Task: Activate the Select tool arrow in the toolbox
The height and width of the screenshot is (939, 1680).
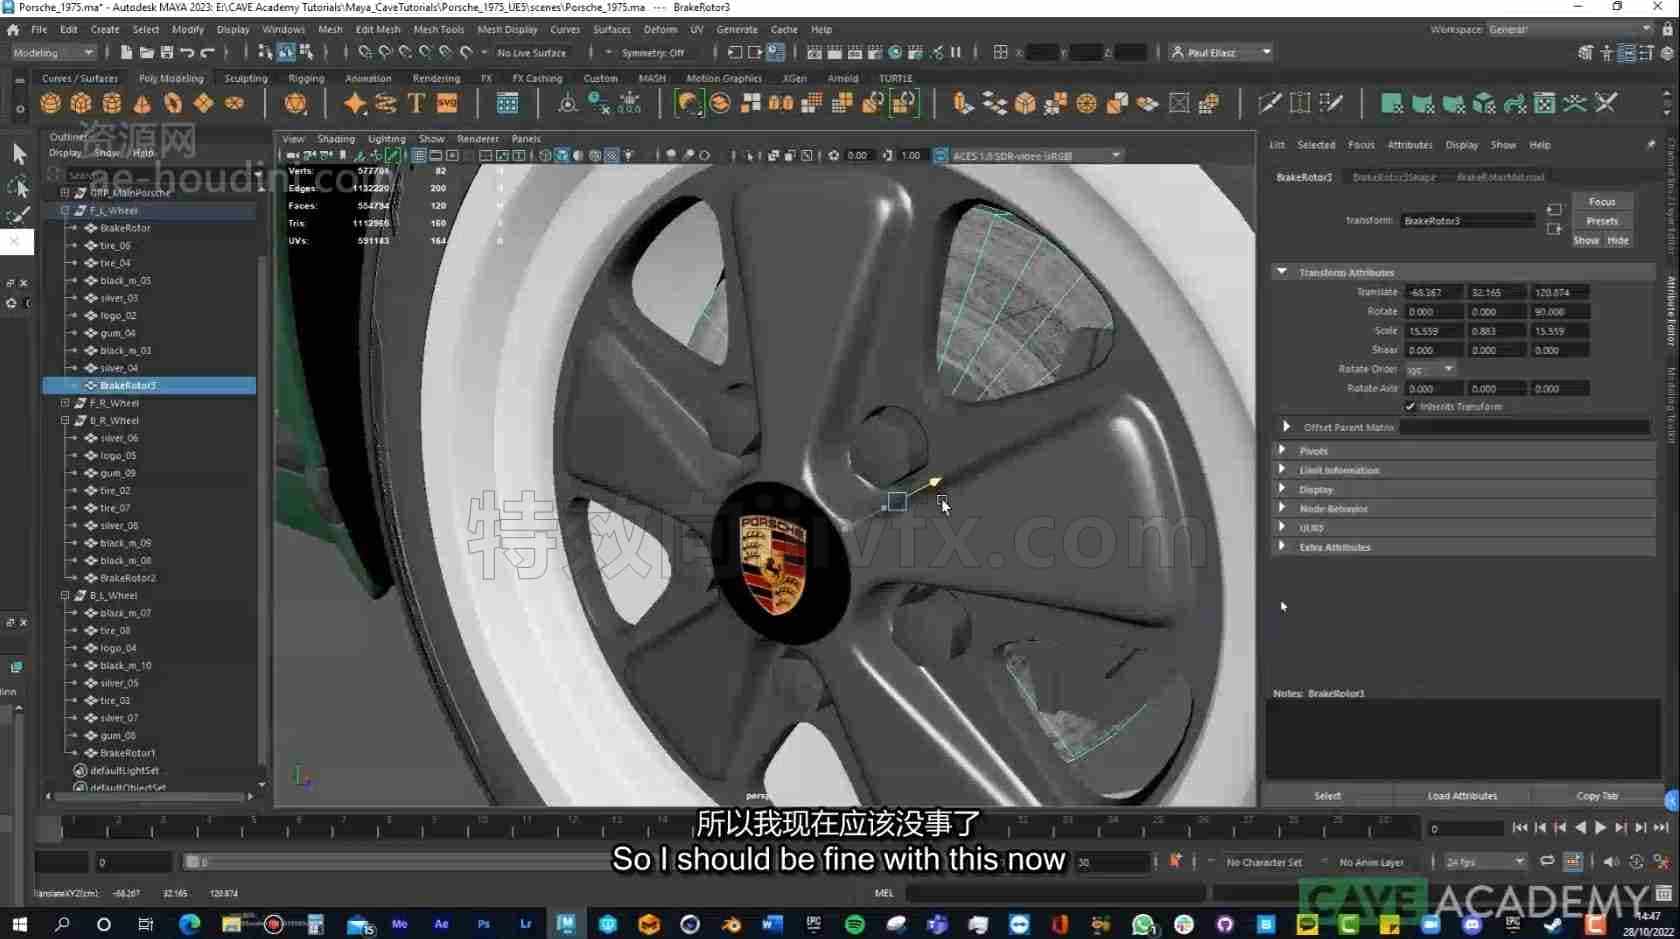Action: pyautogui.click(x=19, y=154)
